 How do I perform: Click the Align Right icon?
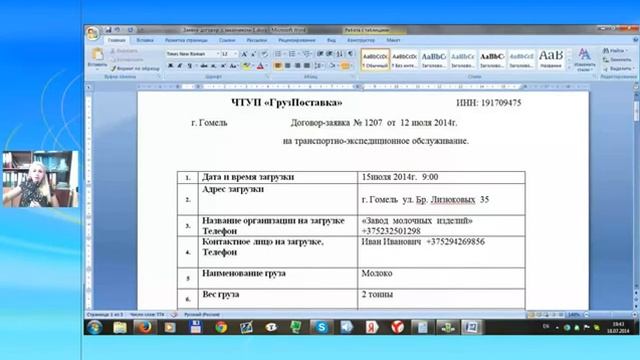pos(298,66)
